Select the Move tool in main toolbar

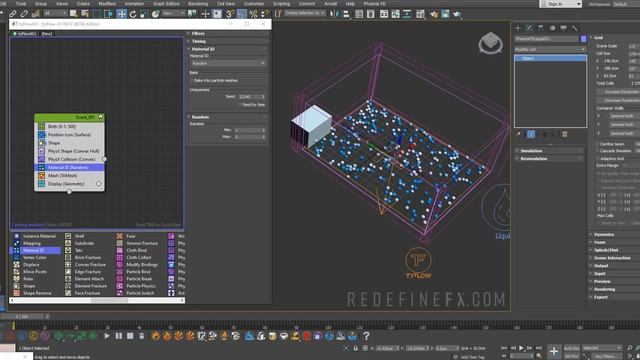pyautogui.click(x=121, y=14)
